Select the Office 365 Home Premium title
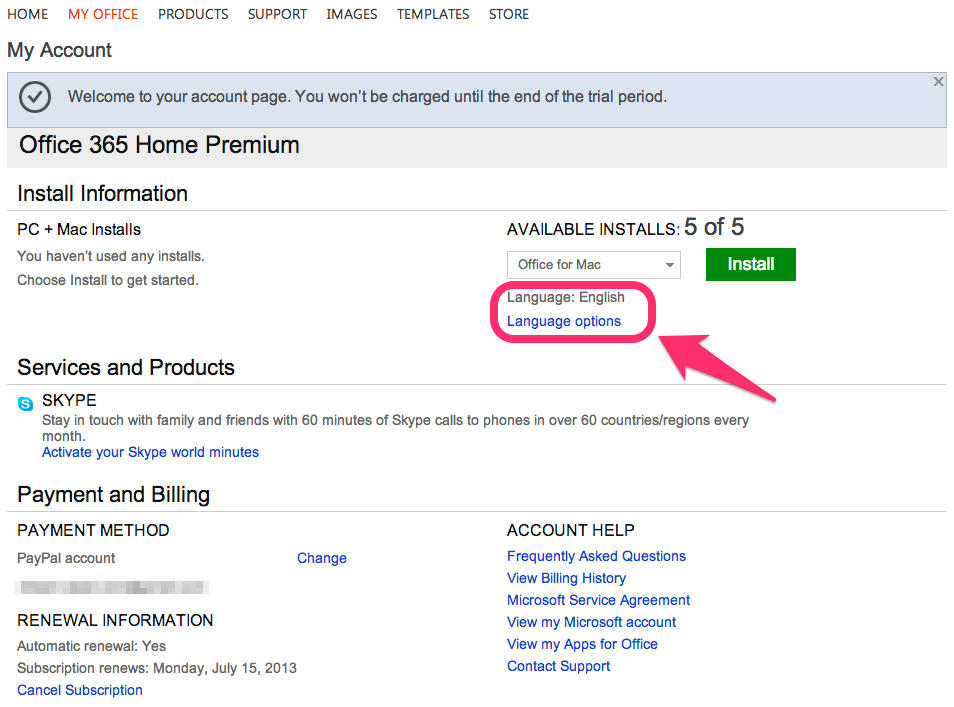 159,145
